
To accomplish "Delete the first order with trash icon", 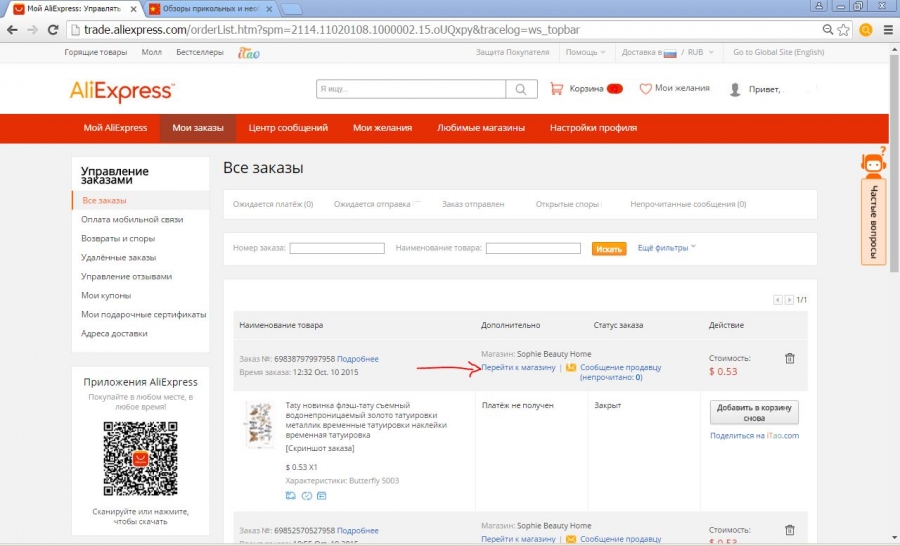I will click(789, 358).
